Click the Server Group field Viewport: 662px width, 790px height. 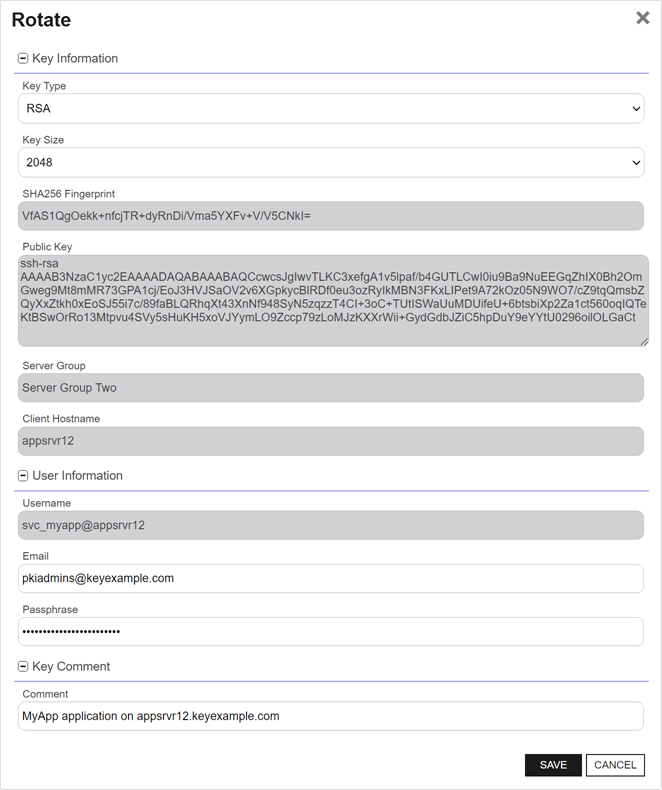tap(331, 388)
